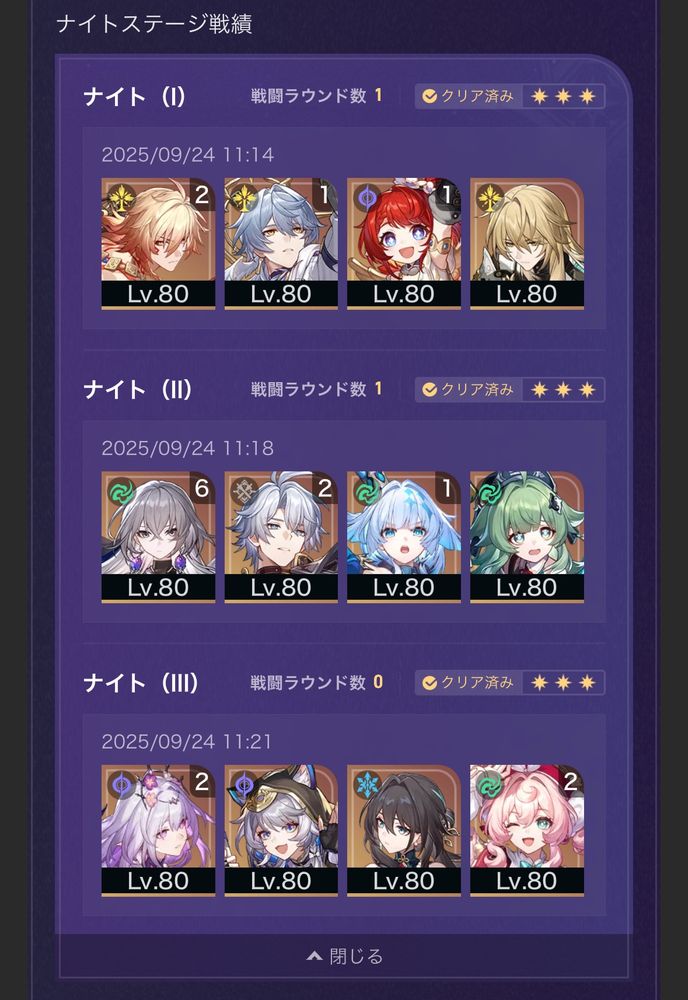Collapse the panel with 閉じる
The height and width of the screenshot is (1000, 688).
pyautogui.click(x=345, y=956)
